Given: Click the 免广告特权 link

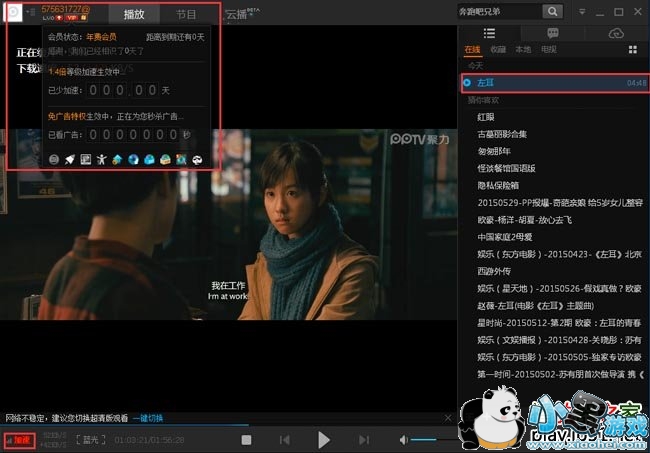Looking at the screenshot, I should pos(67,116).
